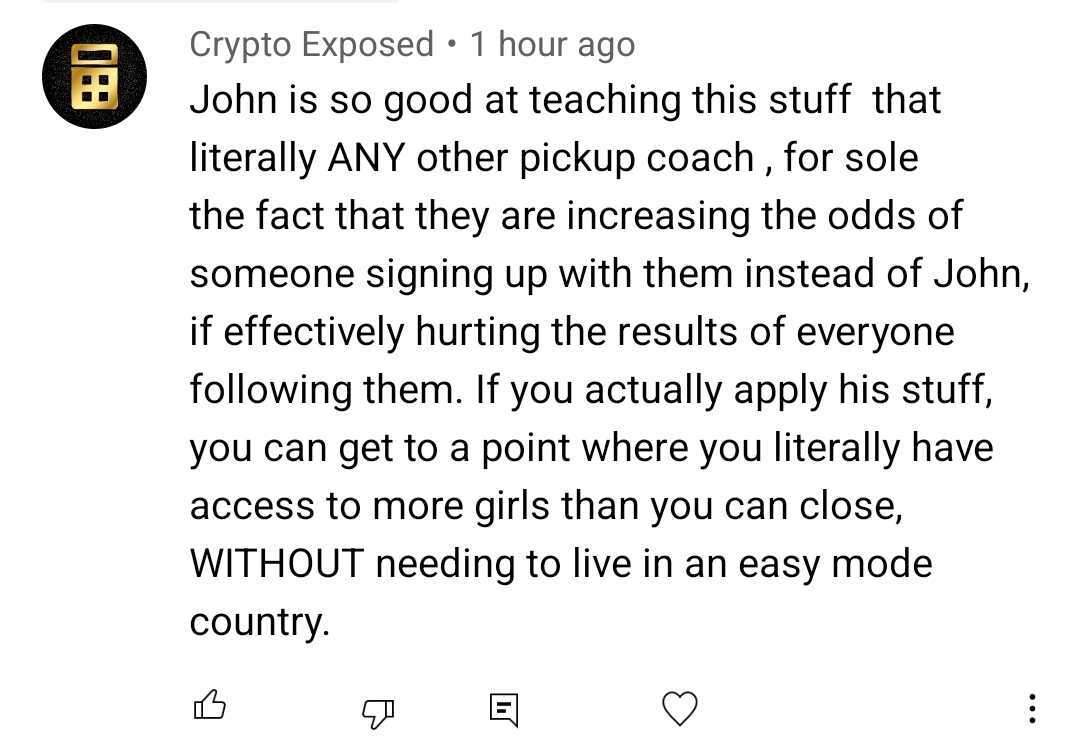This screenshot has height=751, width=1079.
Task: Click the words "pickup coach"
Action: [650, 158]
